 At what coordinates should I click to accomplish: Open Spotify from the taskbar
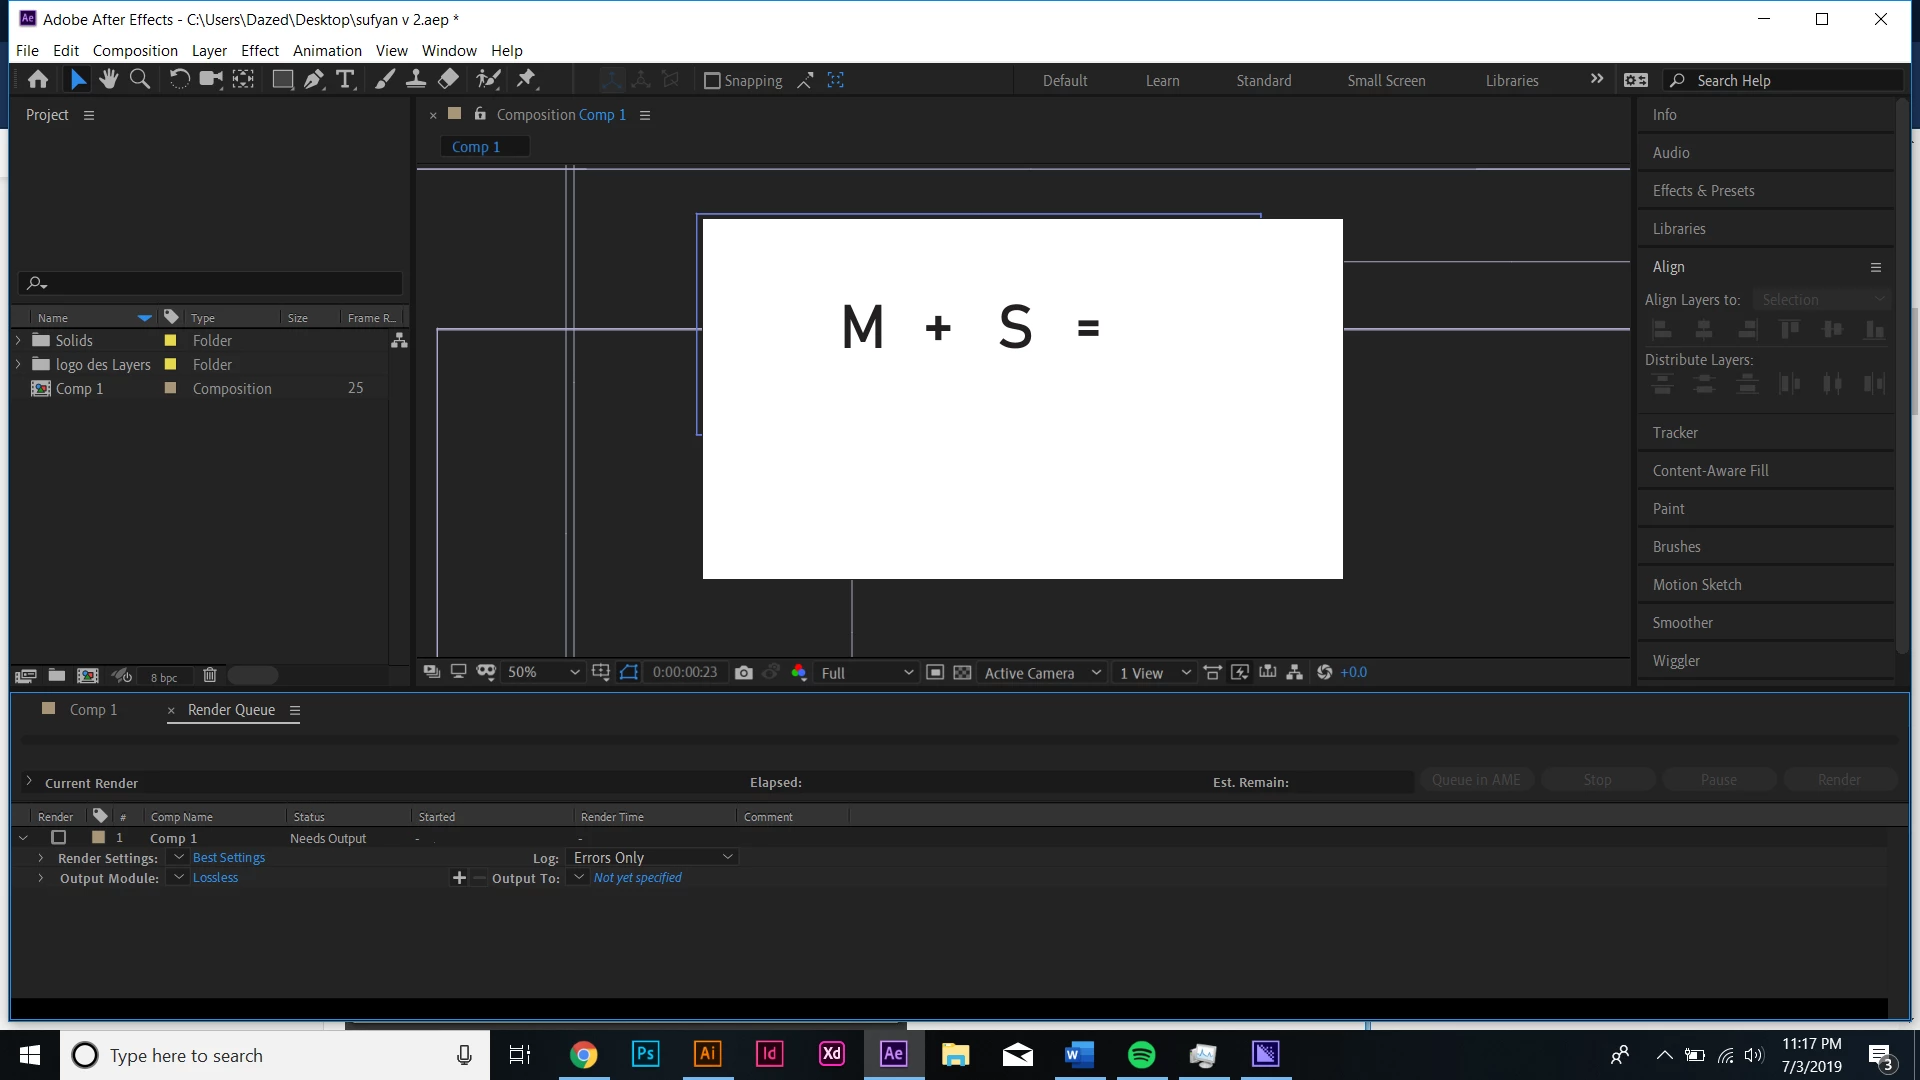click(x=1141, y=1055)
